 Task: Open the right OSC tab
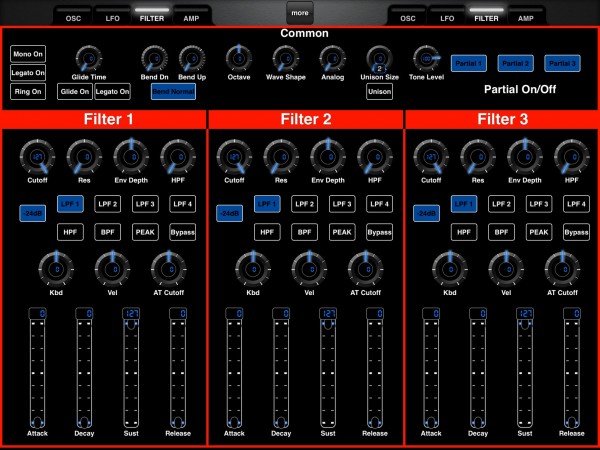[408, 16]
